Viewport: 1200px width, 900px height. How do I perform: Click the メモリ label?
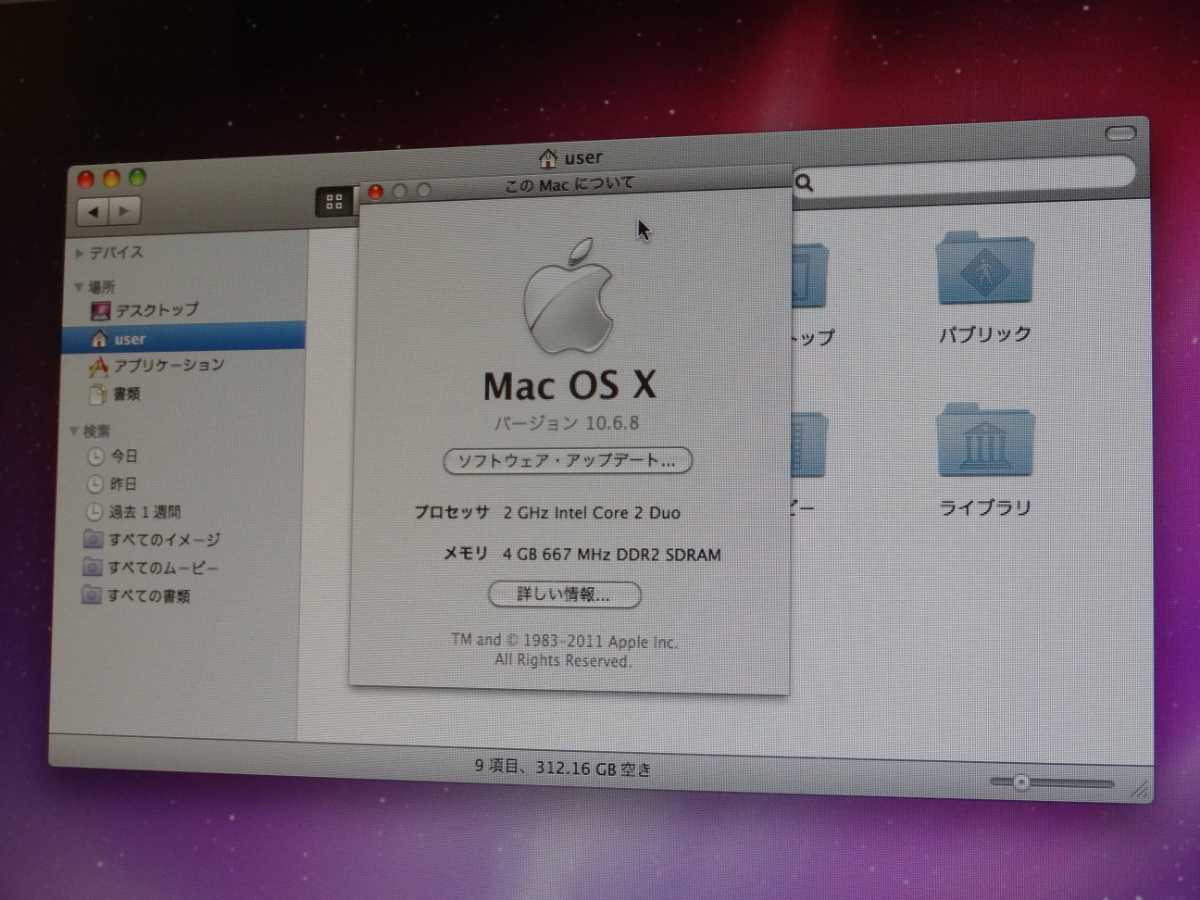pyautogui.click(x=466, y=553)
